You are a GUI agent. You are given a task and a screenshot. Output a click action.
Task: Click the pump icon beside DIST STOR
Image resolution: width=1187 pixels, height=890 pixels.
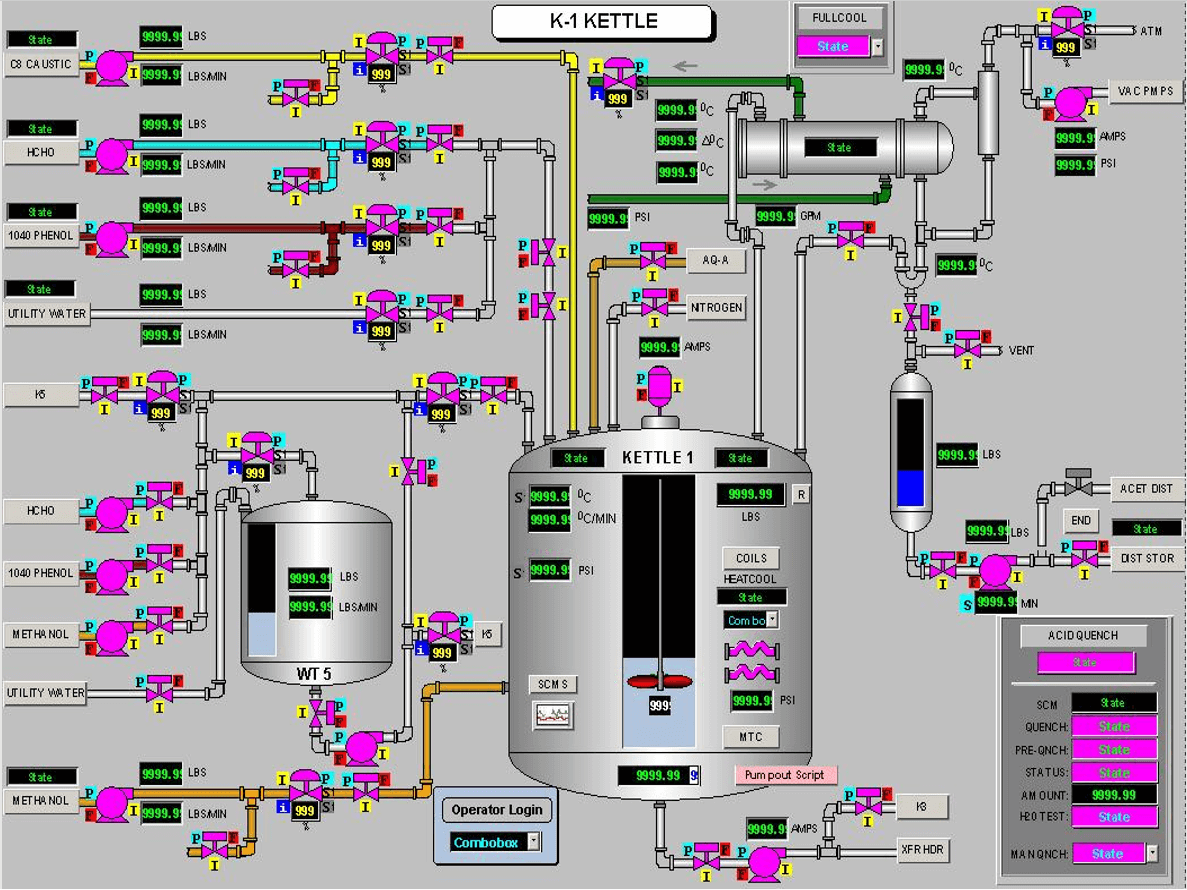[995, 571]
